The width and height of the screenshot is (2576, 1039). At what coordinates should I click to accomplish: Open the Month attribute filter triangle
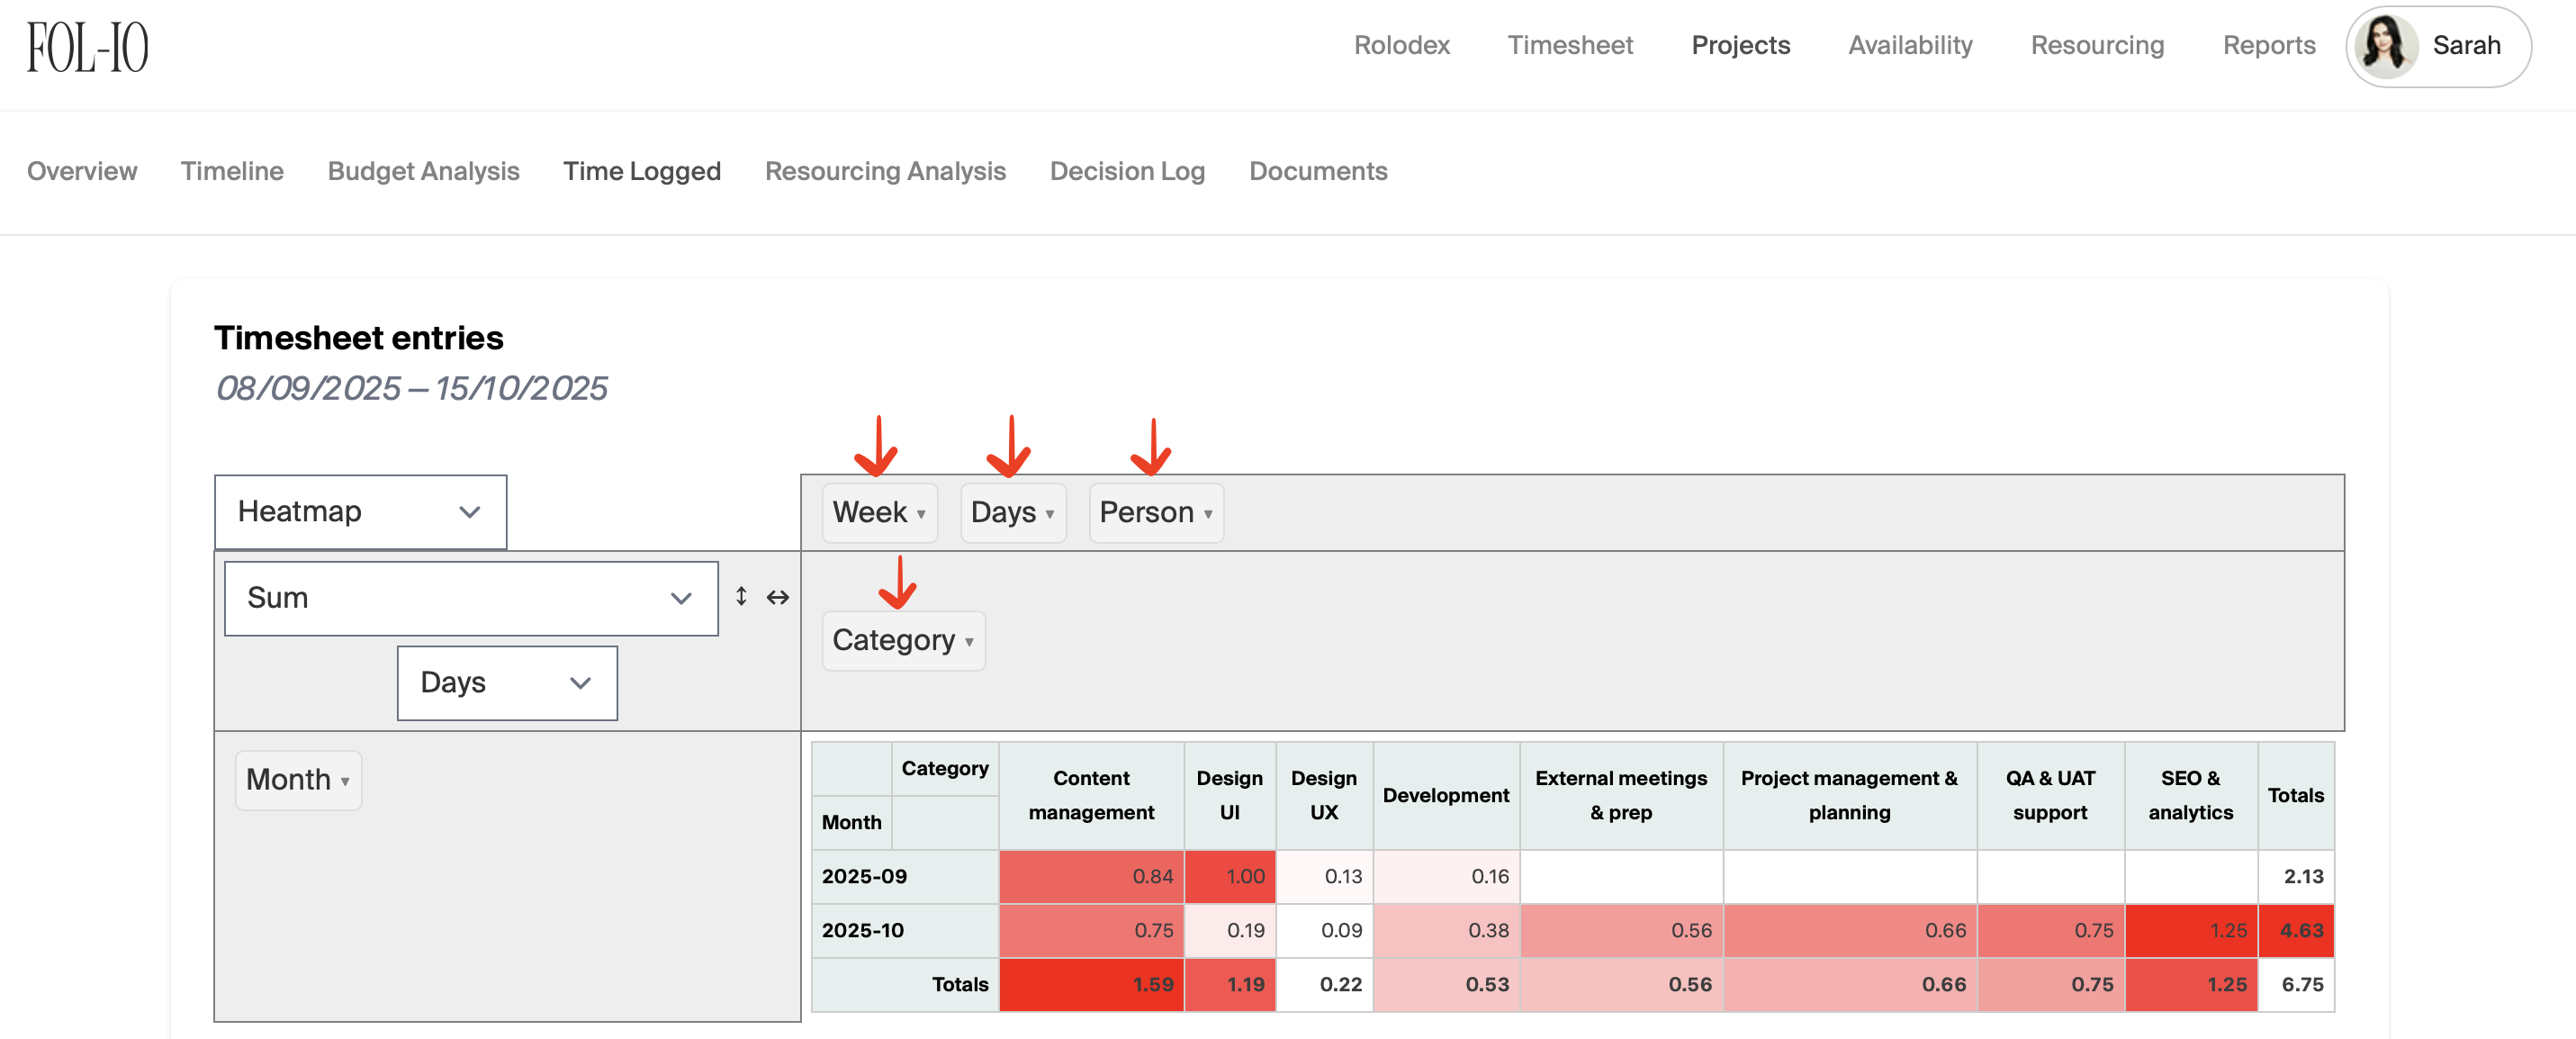345,781
